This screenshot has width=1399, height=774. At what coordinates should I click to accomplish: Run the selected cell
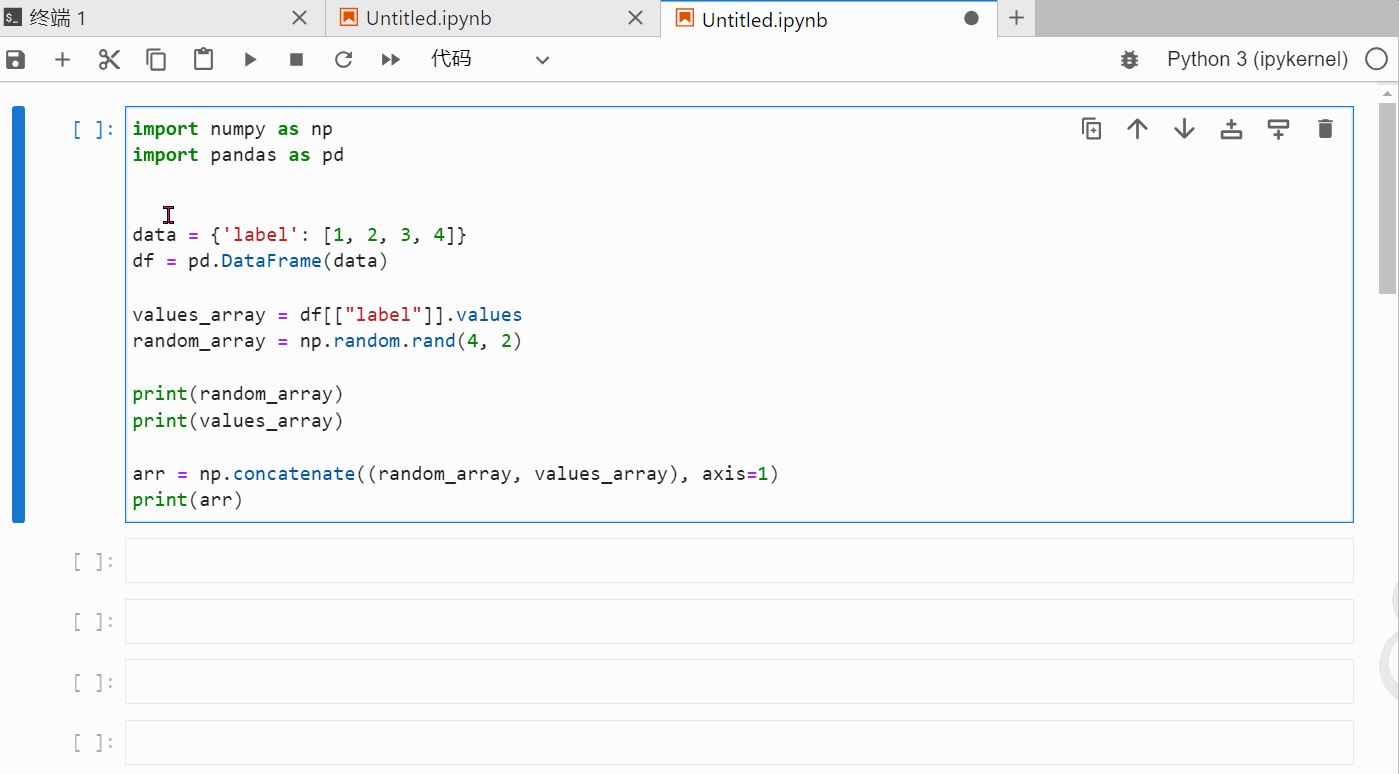tap(250, 60)
